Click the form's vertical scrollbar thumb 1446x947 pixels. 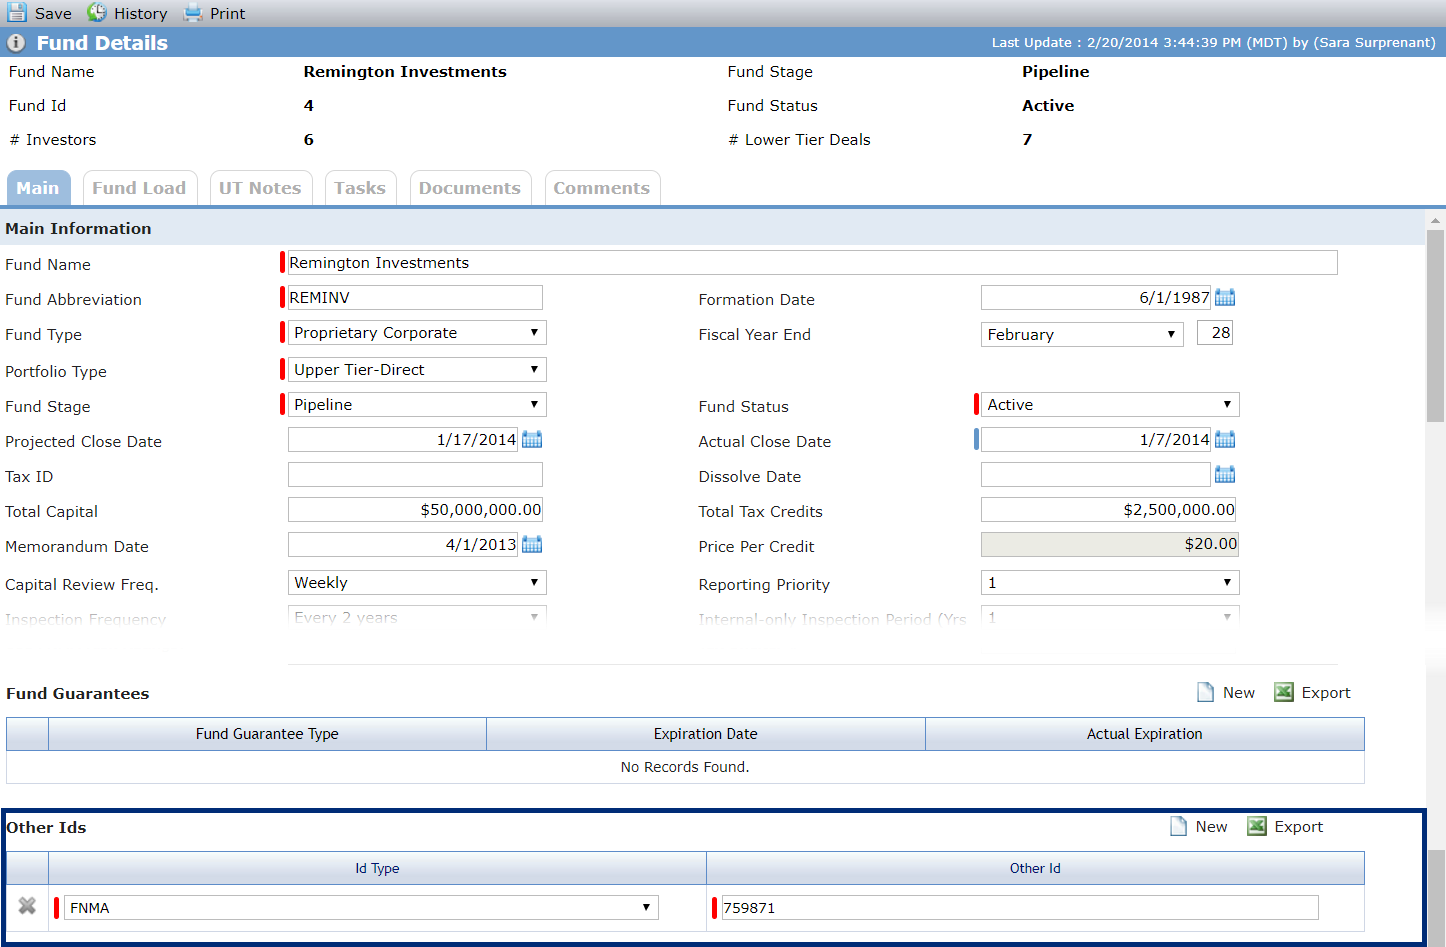[1436, 326]
